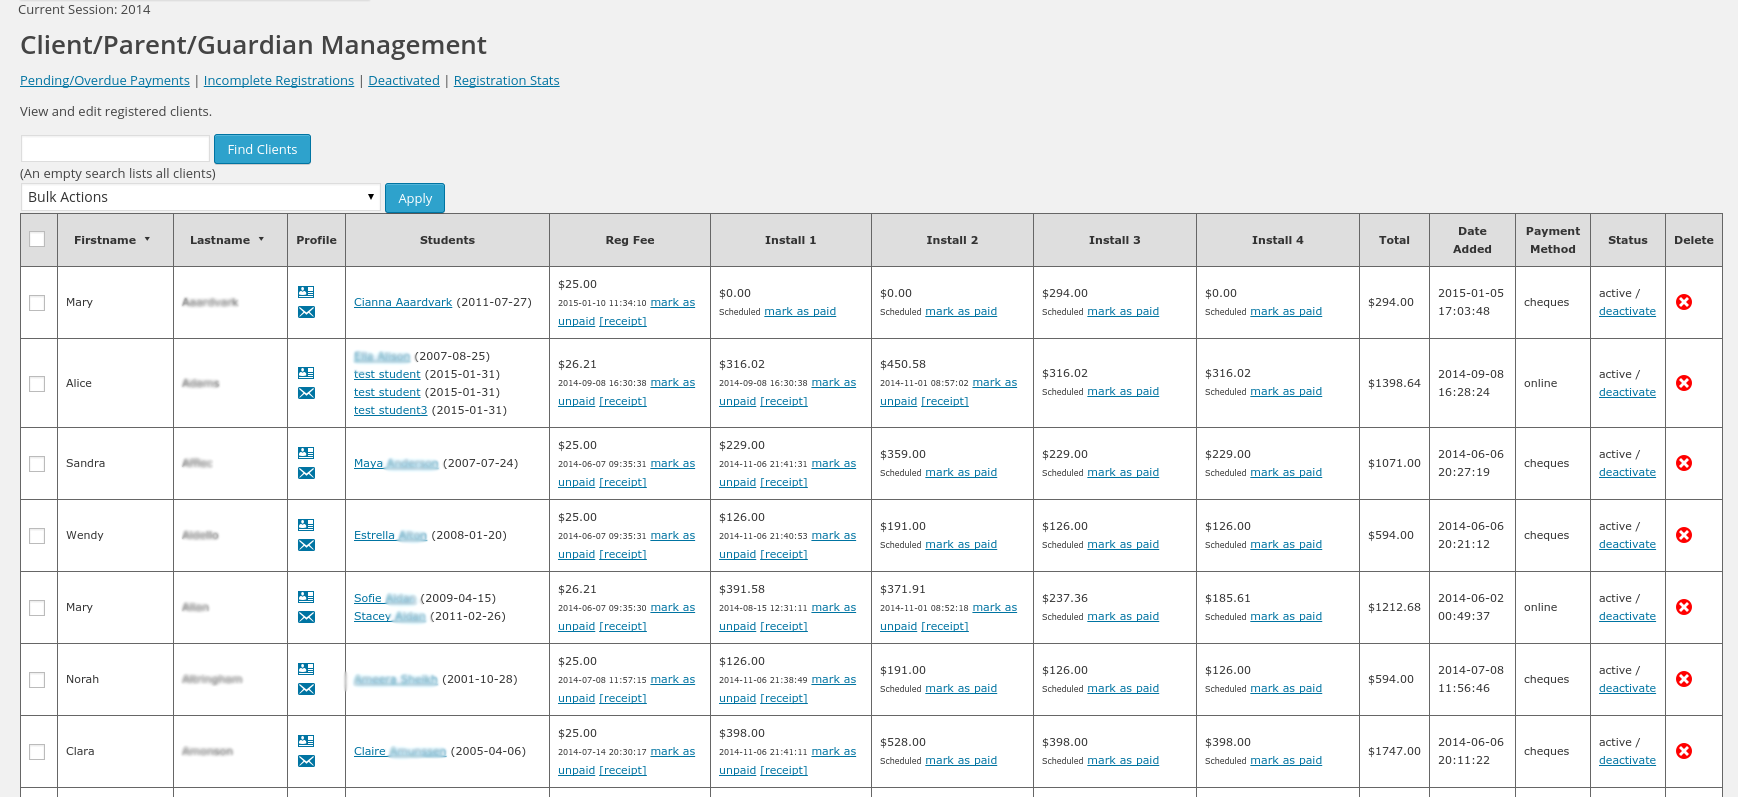Click the Payment Method column header
The height and width of the screenshot is (797, 1738).
[1553, 240]
